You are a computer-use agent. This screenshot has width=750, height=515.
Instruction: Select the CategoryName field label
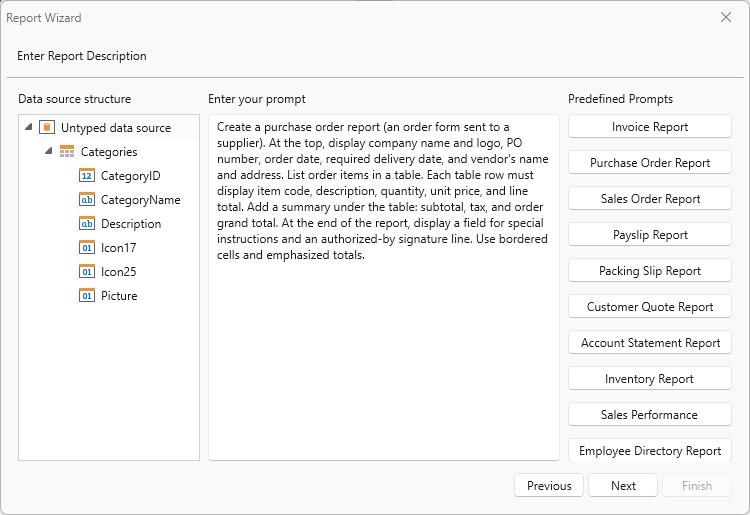(x=140, y=199)
